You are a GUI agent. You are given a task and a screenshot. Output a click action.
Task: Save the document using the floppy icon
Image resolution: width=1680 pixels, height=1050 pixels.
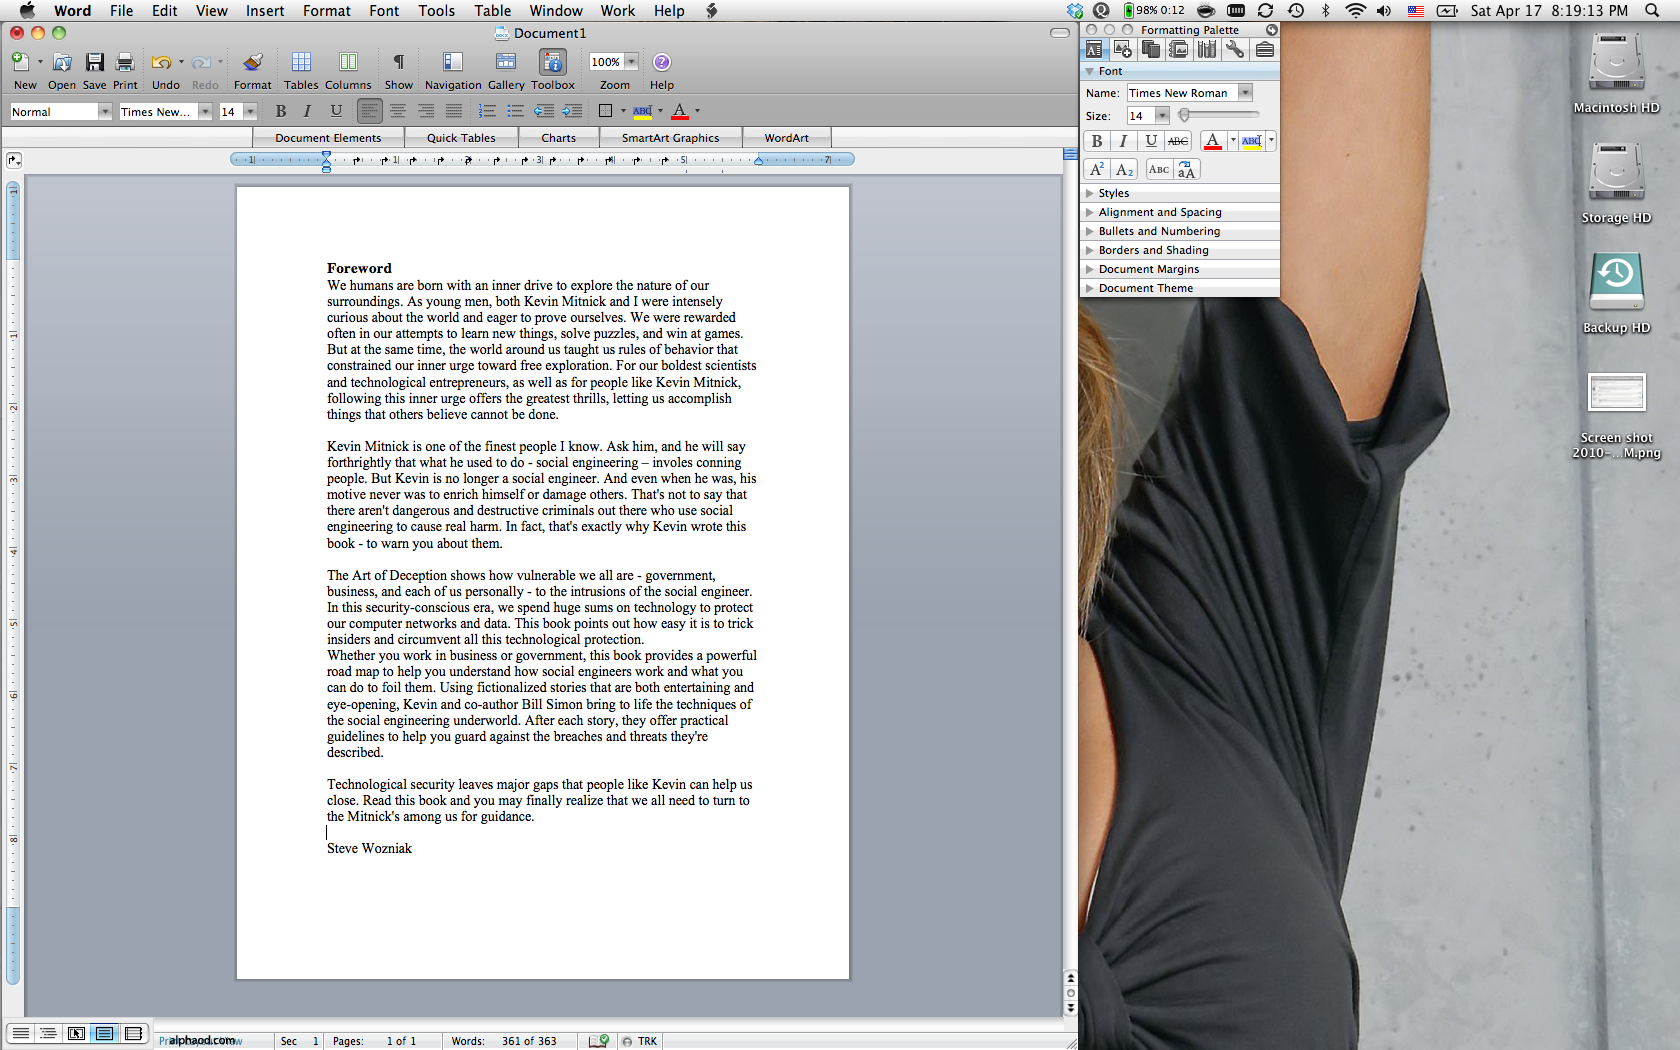coord(95,62)
